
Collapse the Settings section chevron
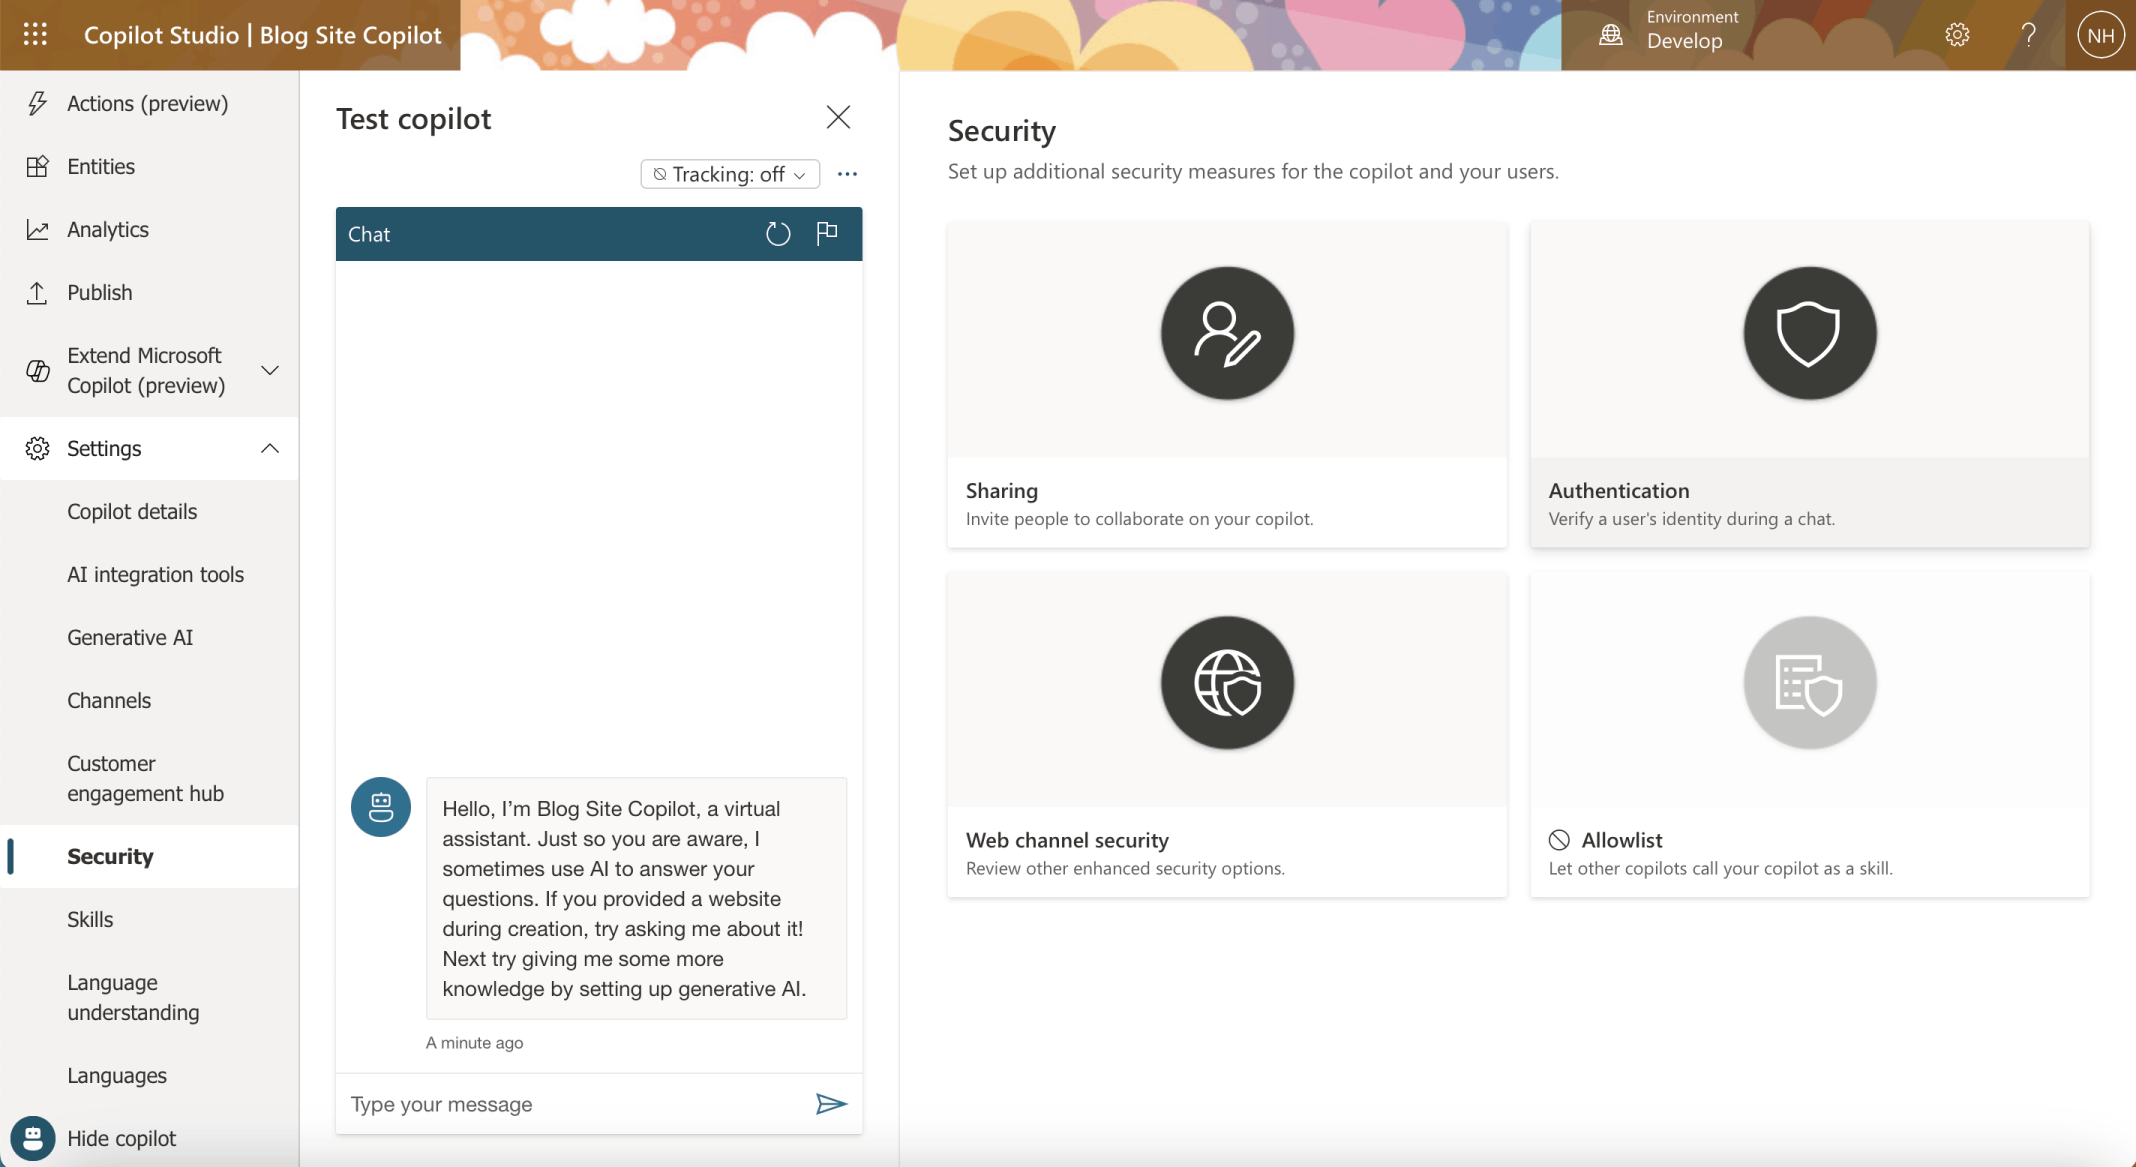pyautogui.click(x=270, y=449)
